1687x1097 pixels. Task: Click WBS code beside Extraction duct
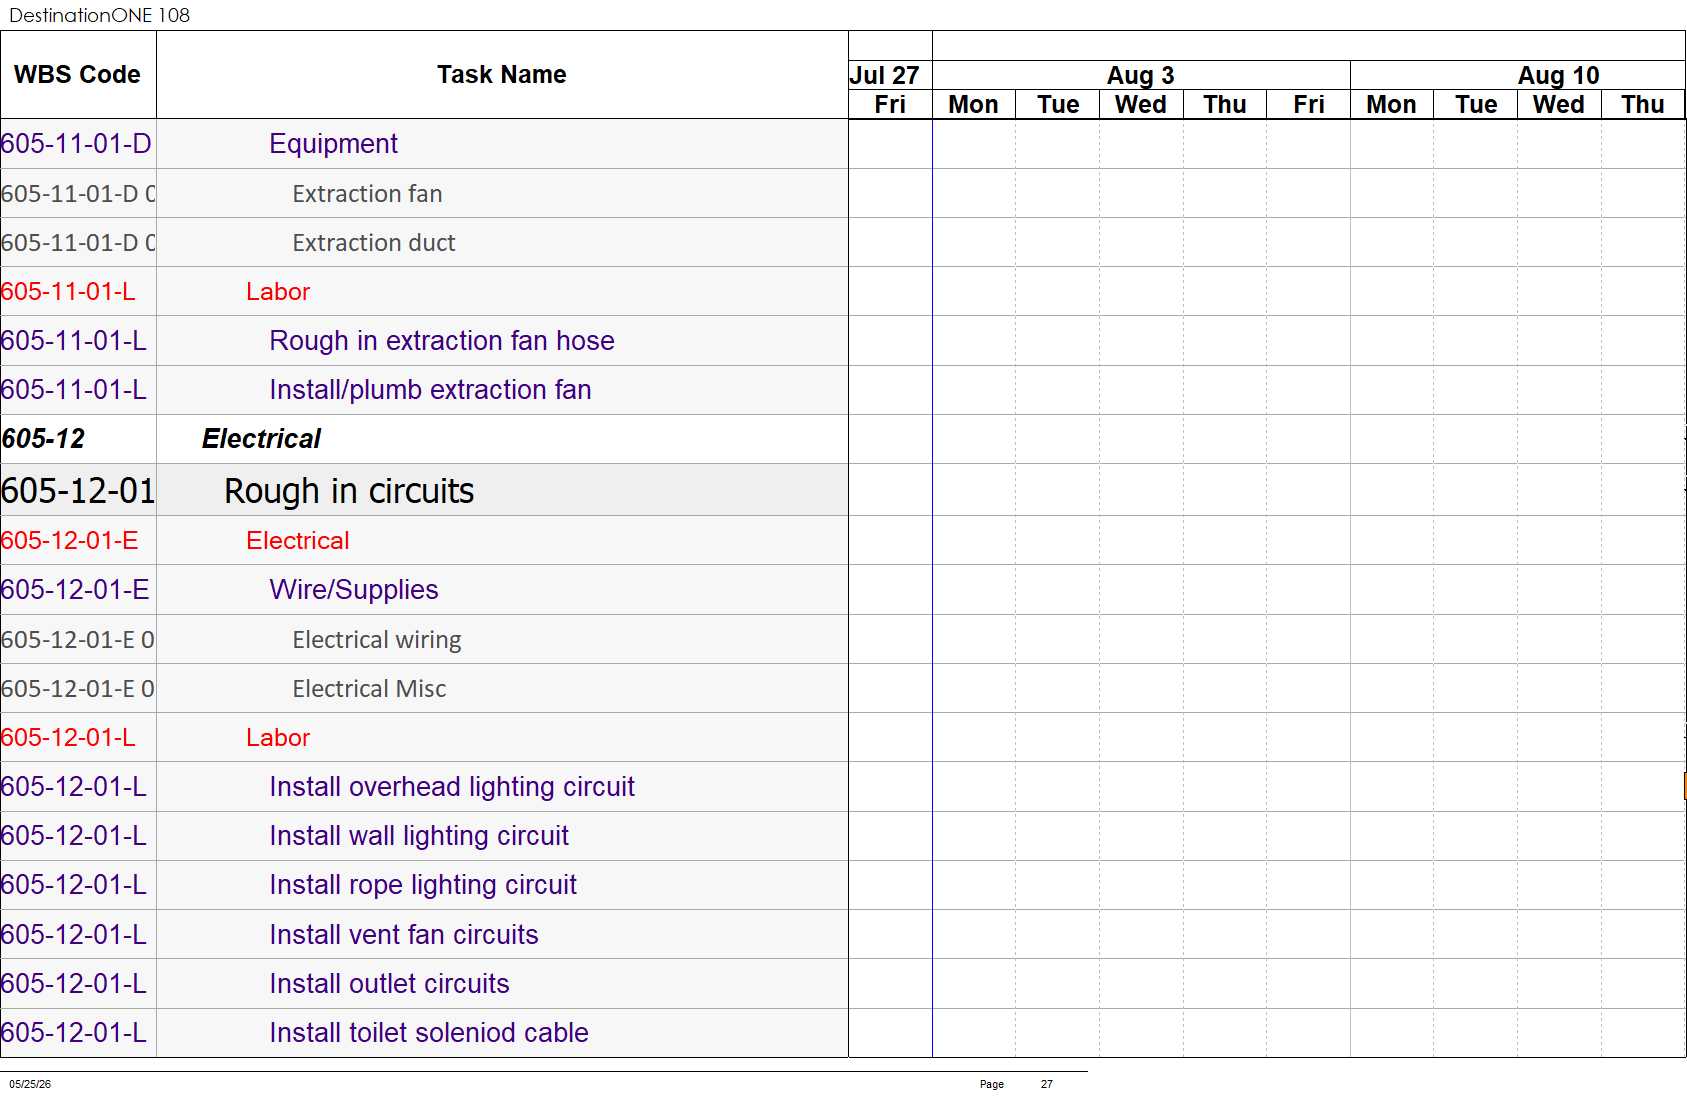pyautogui.click(x=78, y=243)
